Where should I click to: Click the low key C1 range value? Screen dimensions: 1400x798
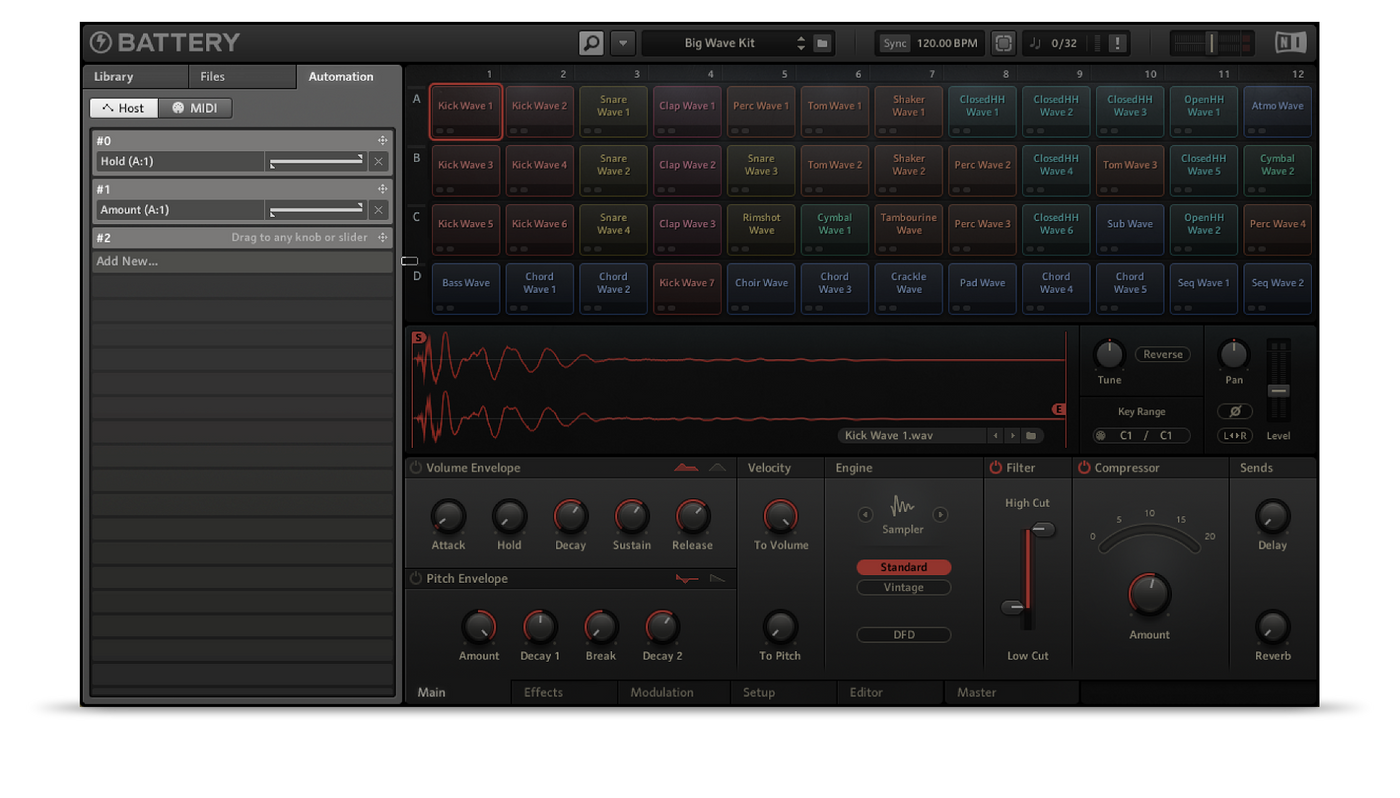pyautogui.click(x=1126, y=436)
